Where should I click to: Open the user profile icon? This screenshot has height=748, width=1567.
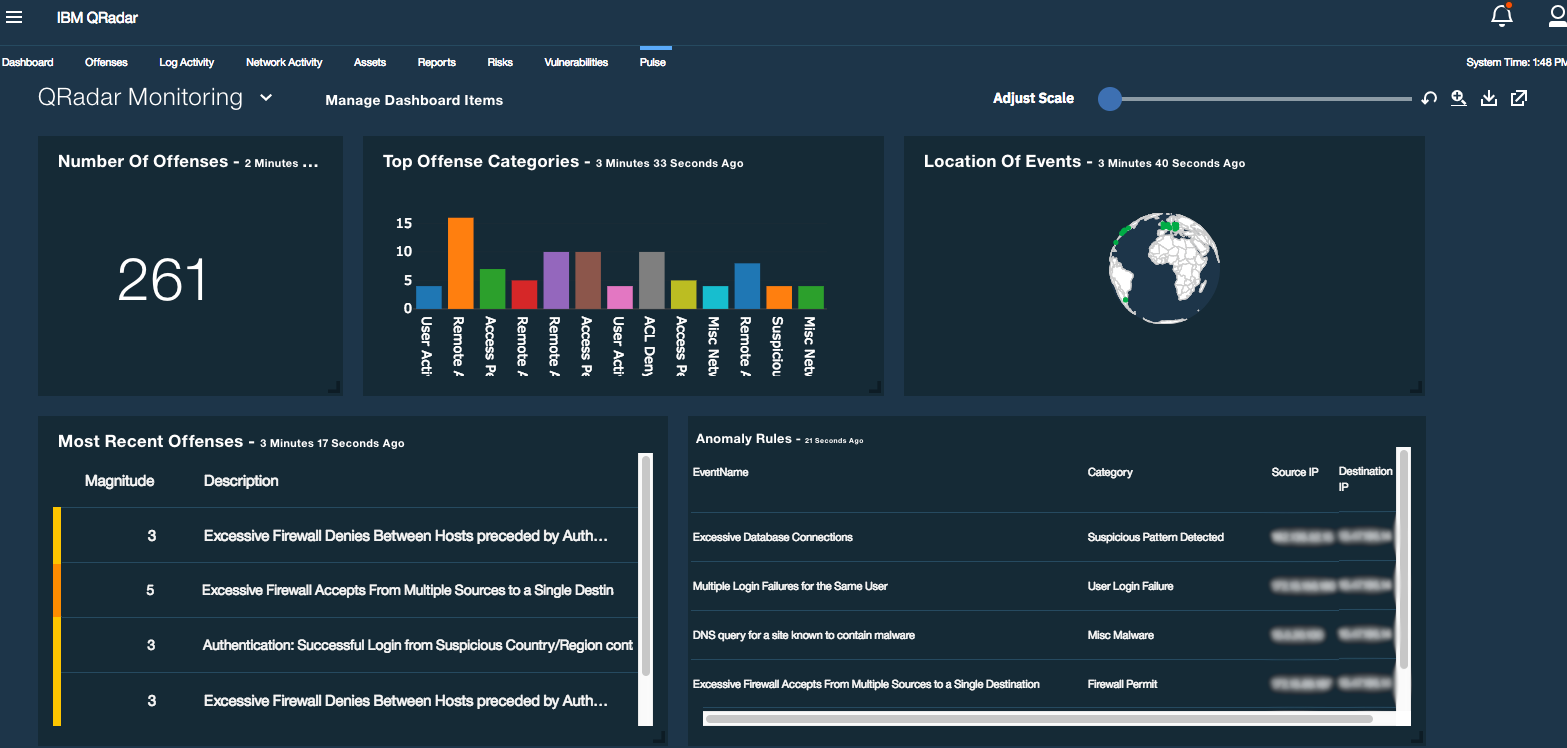(x=1556, y=16)
